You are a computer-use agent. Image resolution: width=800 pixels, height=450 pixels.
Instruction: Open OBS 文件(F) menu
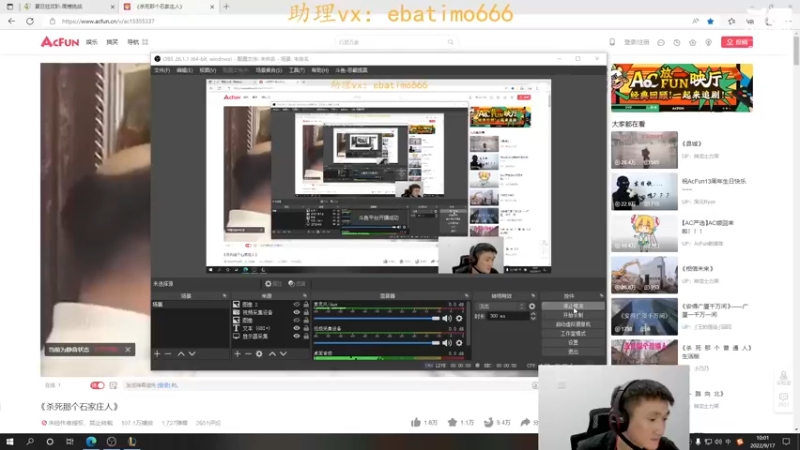tap(162, 70)
